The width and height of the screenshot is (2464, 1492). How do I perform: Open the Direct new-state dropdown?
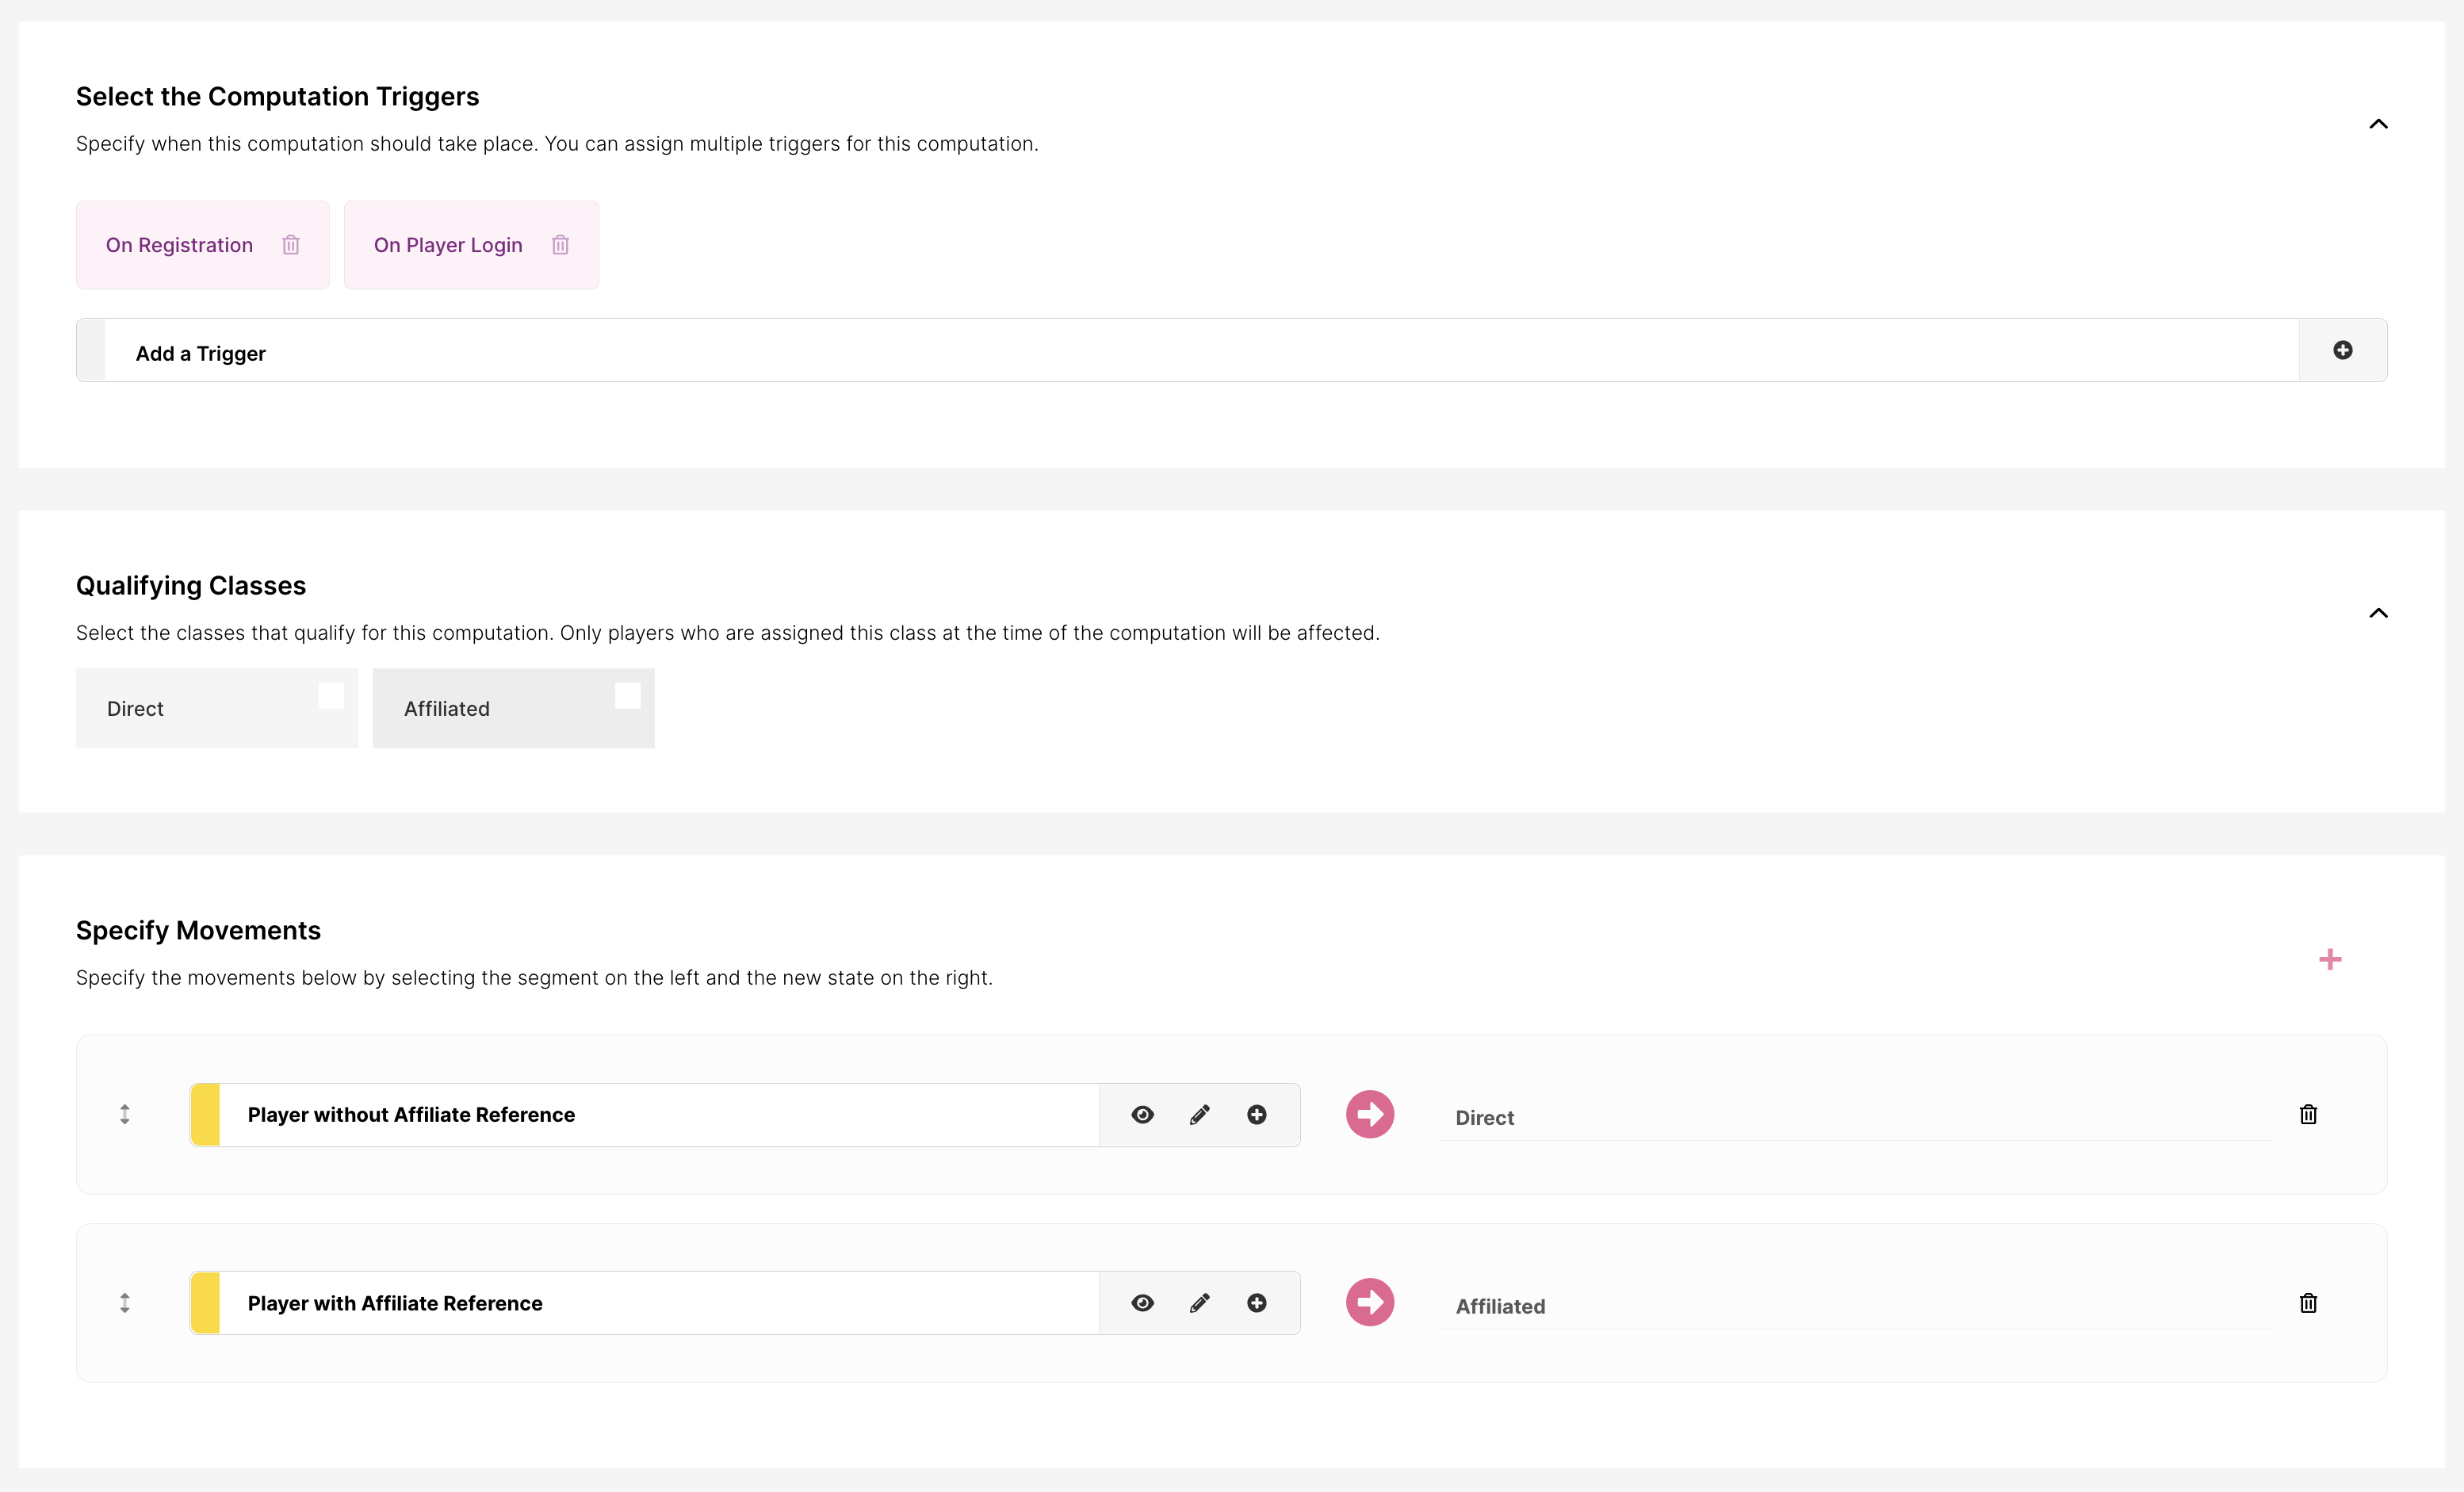1855,1117
